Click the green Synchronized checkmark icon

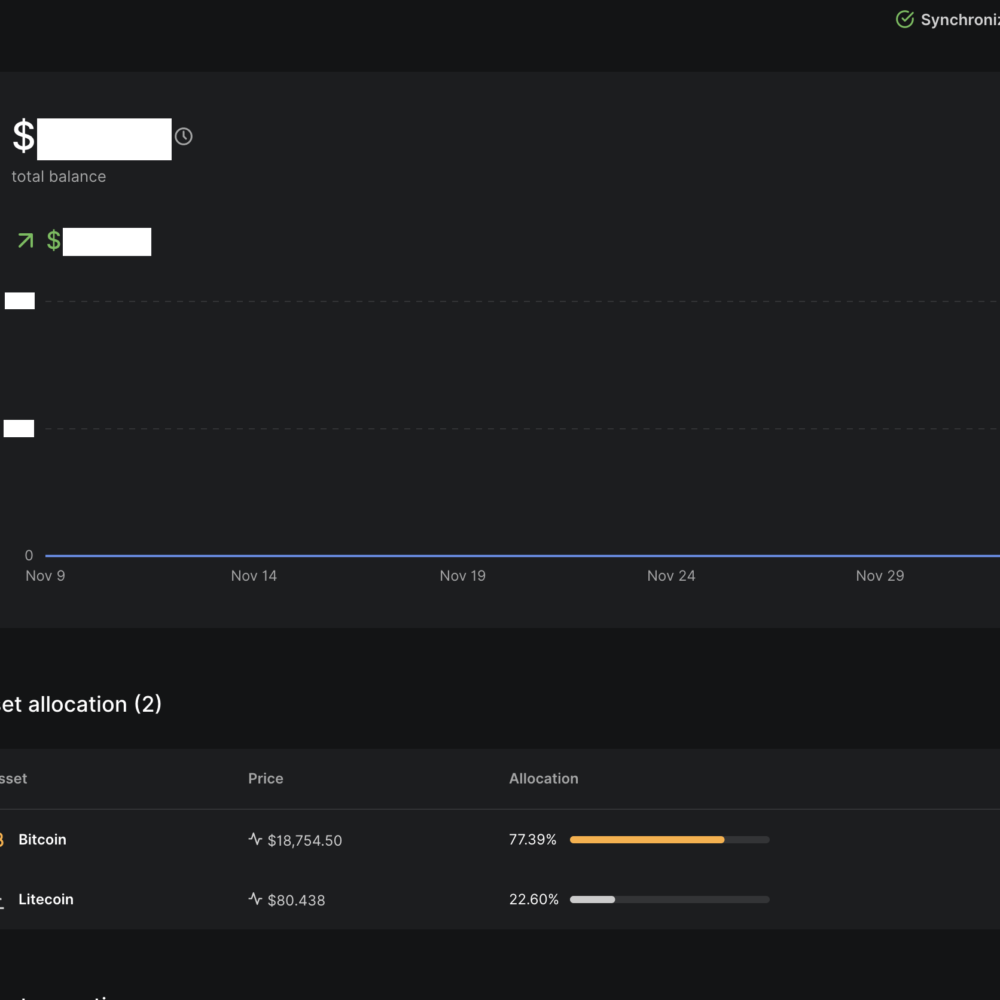904,20
